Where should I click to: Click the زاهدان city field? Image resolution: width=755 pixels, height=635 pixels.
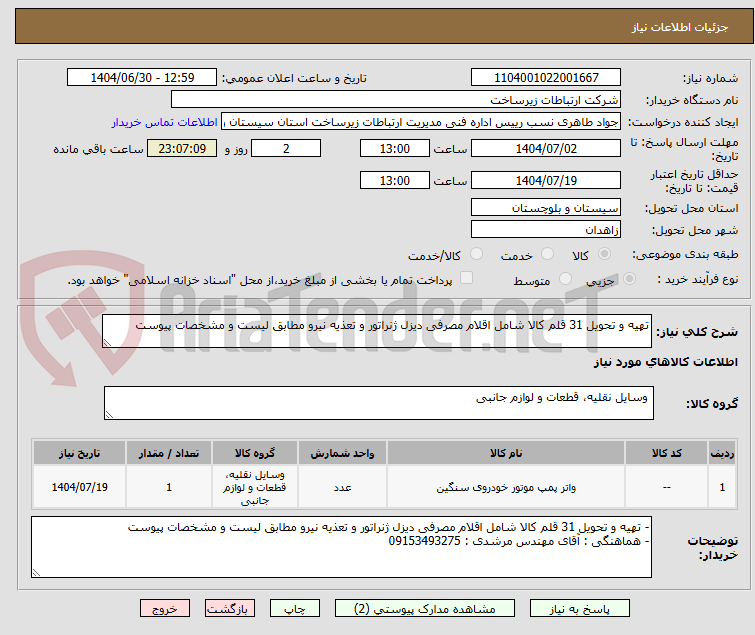(546, 230)
